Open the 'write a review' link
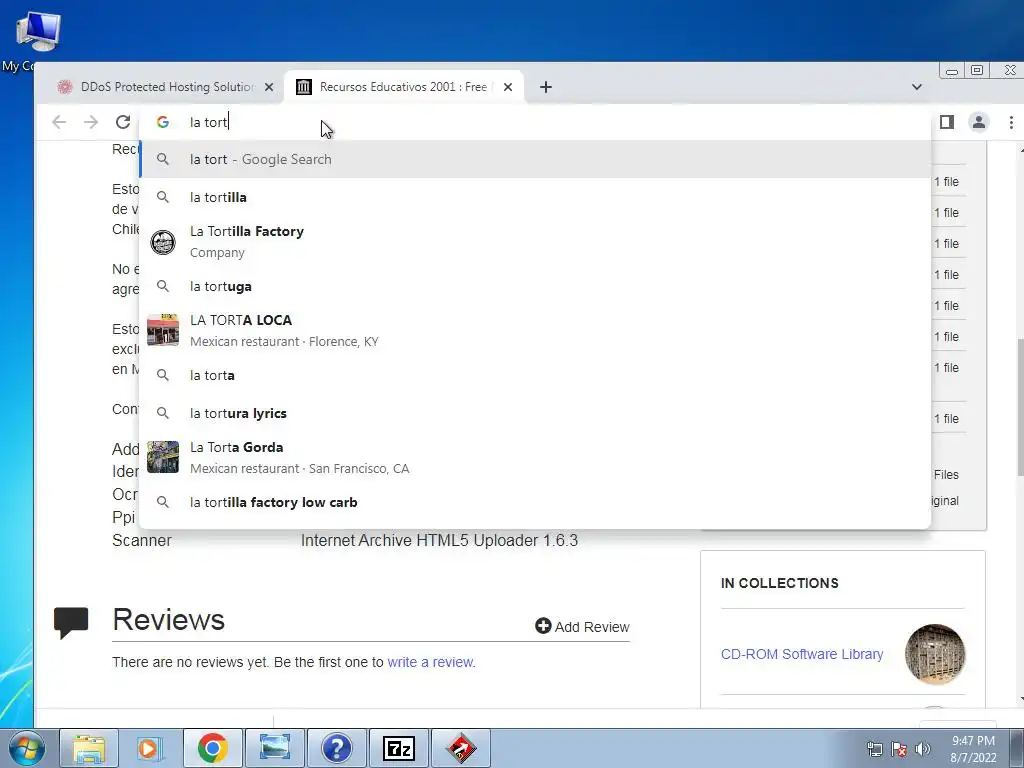 tap(430, 662)
